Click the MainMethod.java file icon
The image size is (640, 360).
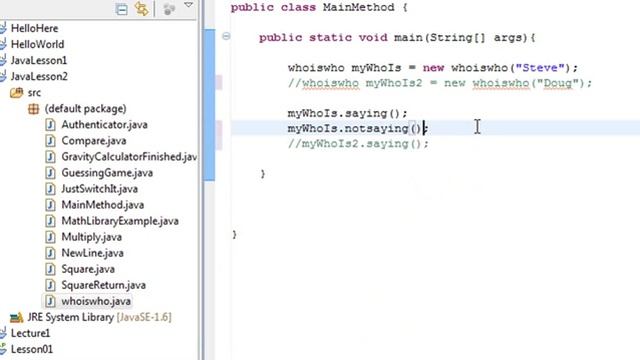click(x=50, y=205)
